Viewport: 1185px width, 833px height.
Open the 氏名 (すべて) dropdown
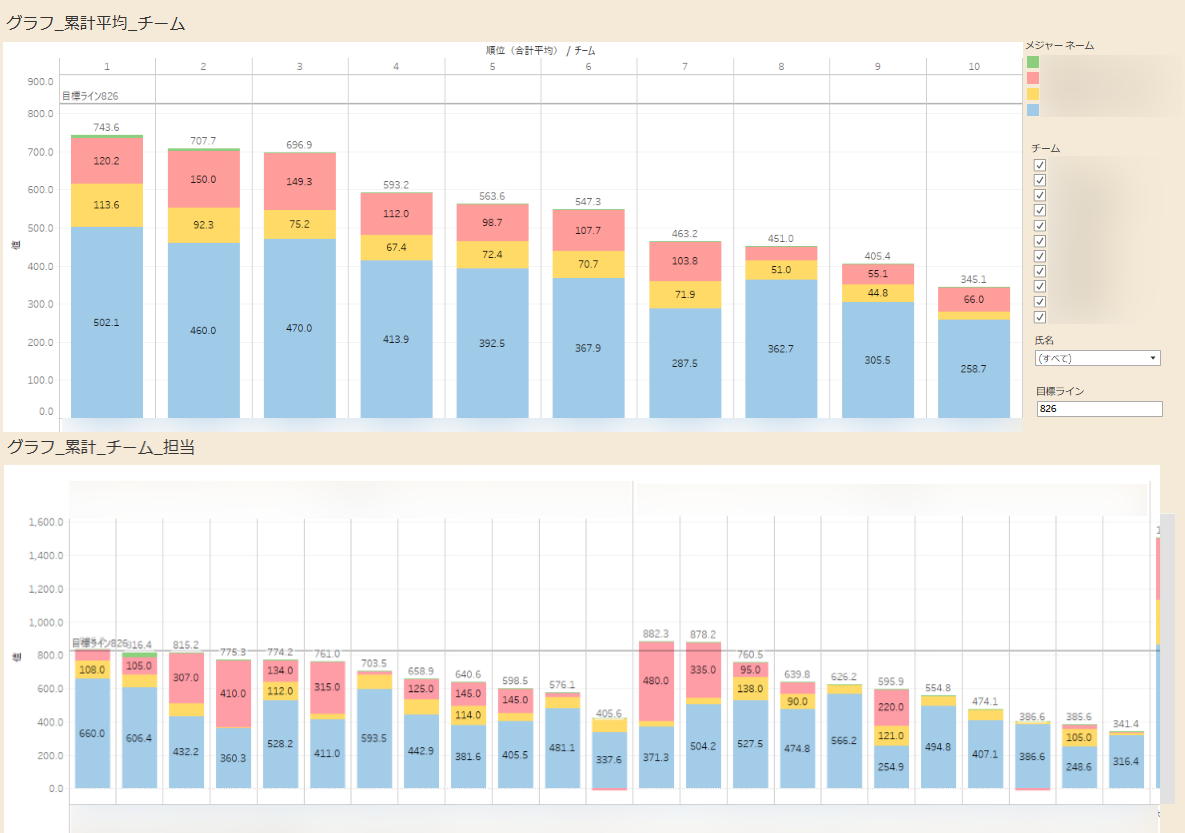pos(1097,358)
